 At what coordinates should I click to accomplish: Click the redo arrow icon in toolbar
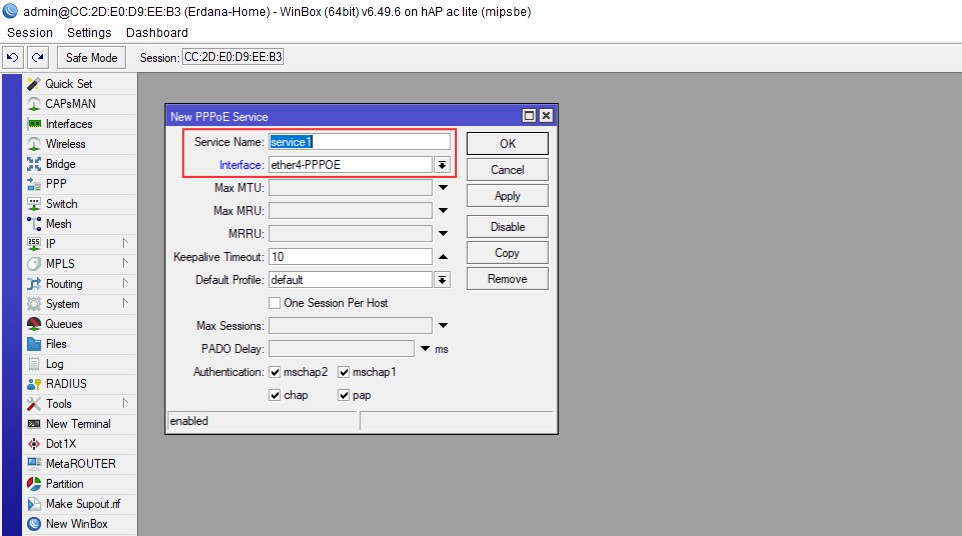coord(37,58)
